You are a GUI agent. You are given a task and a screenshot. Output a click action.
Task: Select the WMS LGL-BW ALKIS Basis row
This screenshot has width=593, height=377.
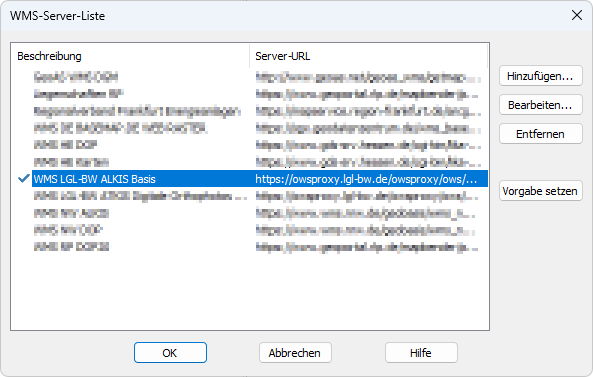(260, 178)
